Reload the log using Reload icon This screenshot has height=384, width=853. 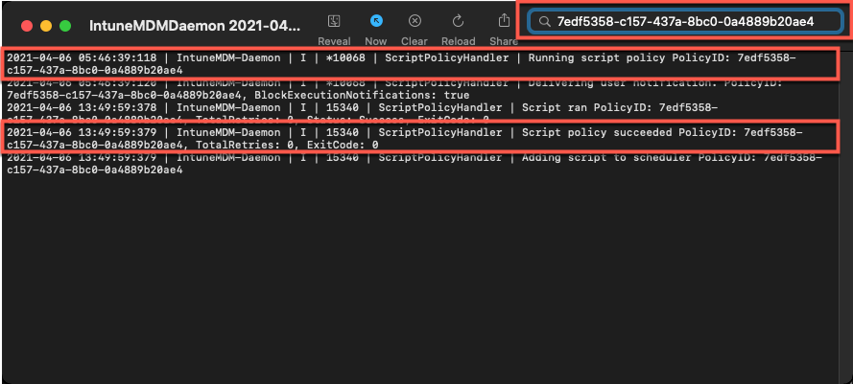pyautogui.click(x=458, y=21)
